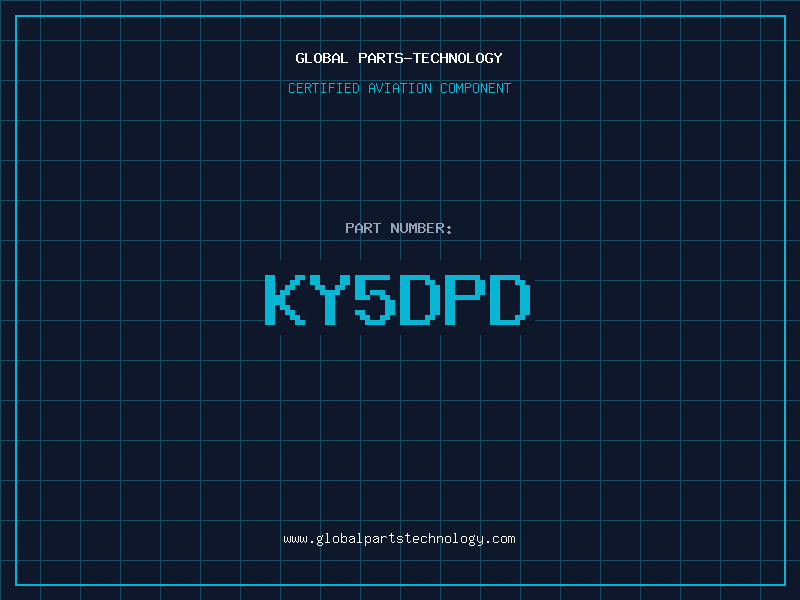This screenshot has height=600, width=800.
Task: Select the part number 'KY5DPD'
Action: tap(398, 299)
